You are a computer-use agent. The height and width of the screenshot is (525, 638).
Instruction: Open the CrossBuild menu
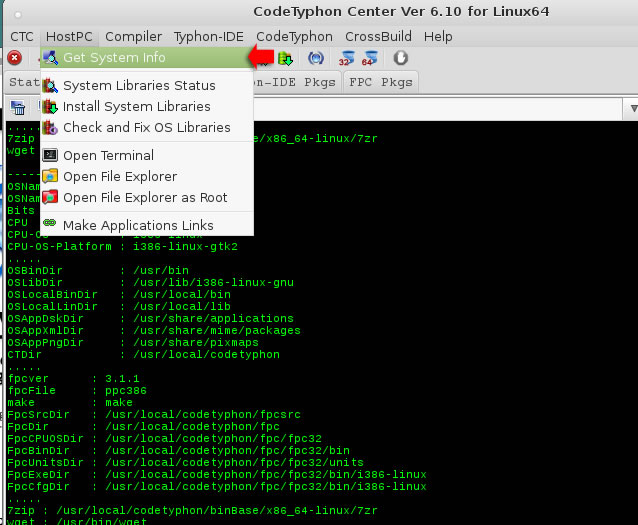tap(378, 37)
